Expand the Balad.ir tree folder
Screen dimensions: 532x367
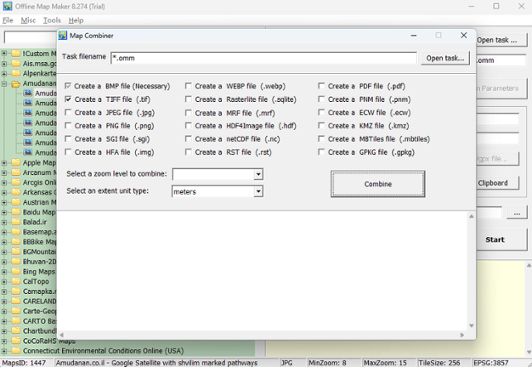click(x=4, y=222)
